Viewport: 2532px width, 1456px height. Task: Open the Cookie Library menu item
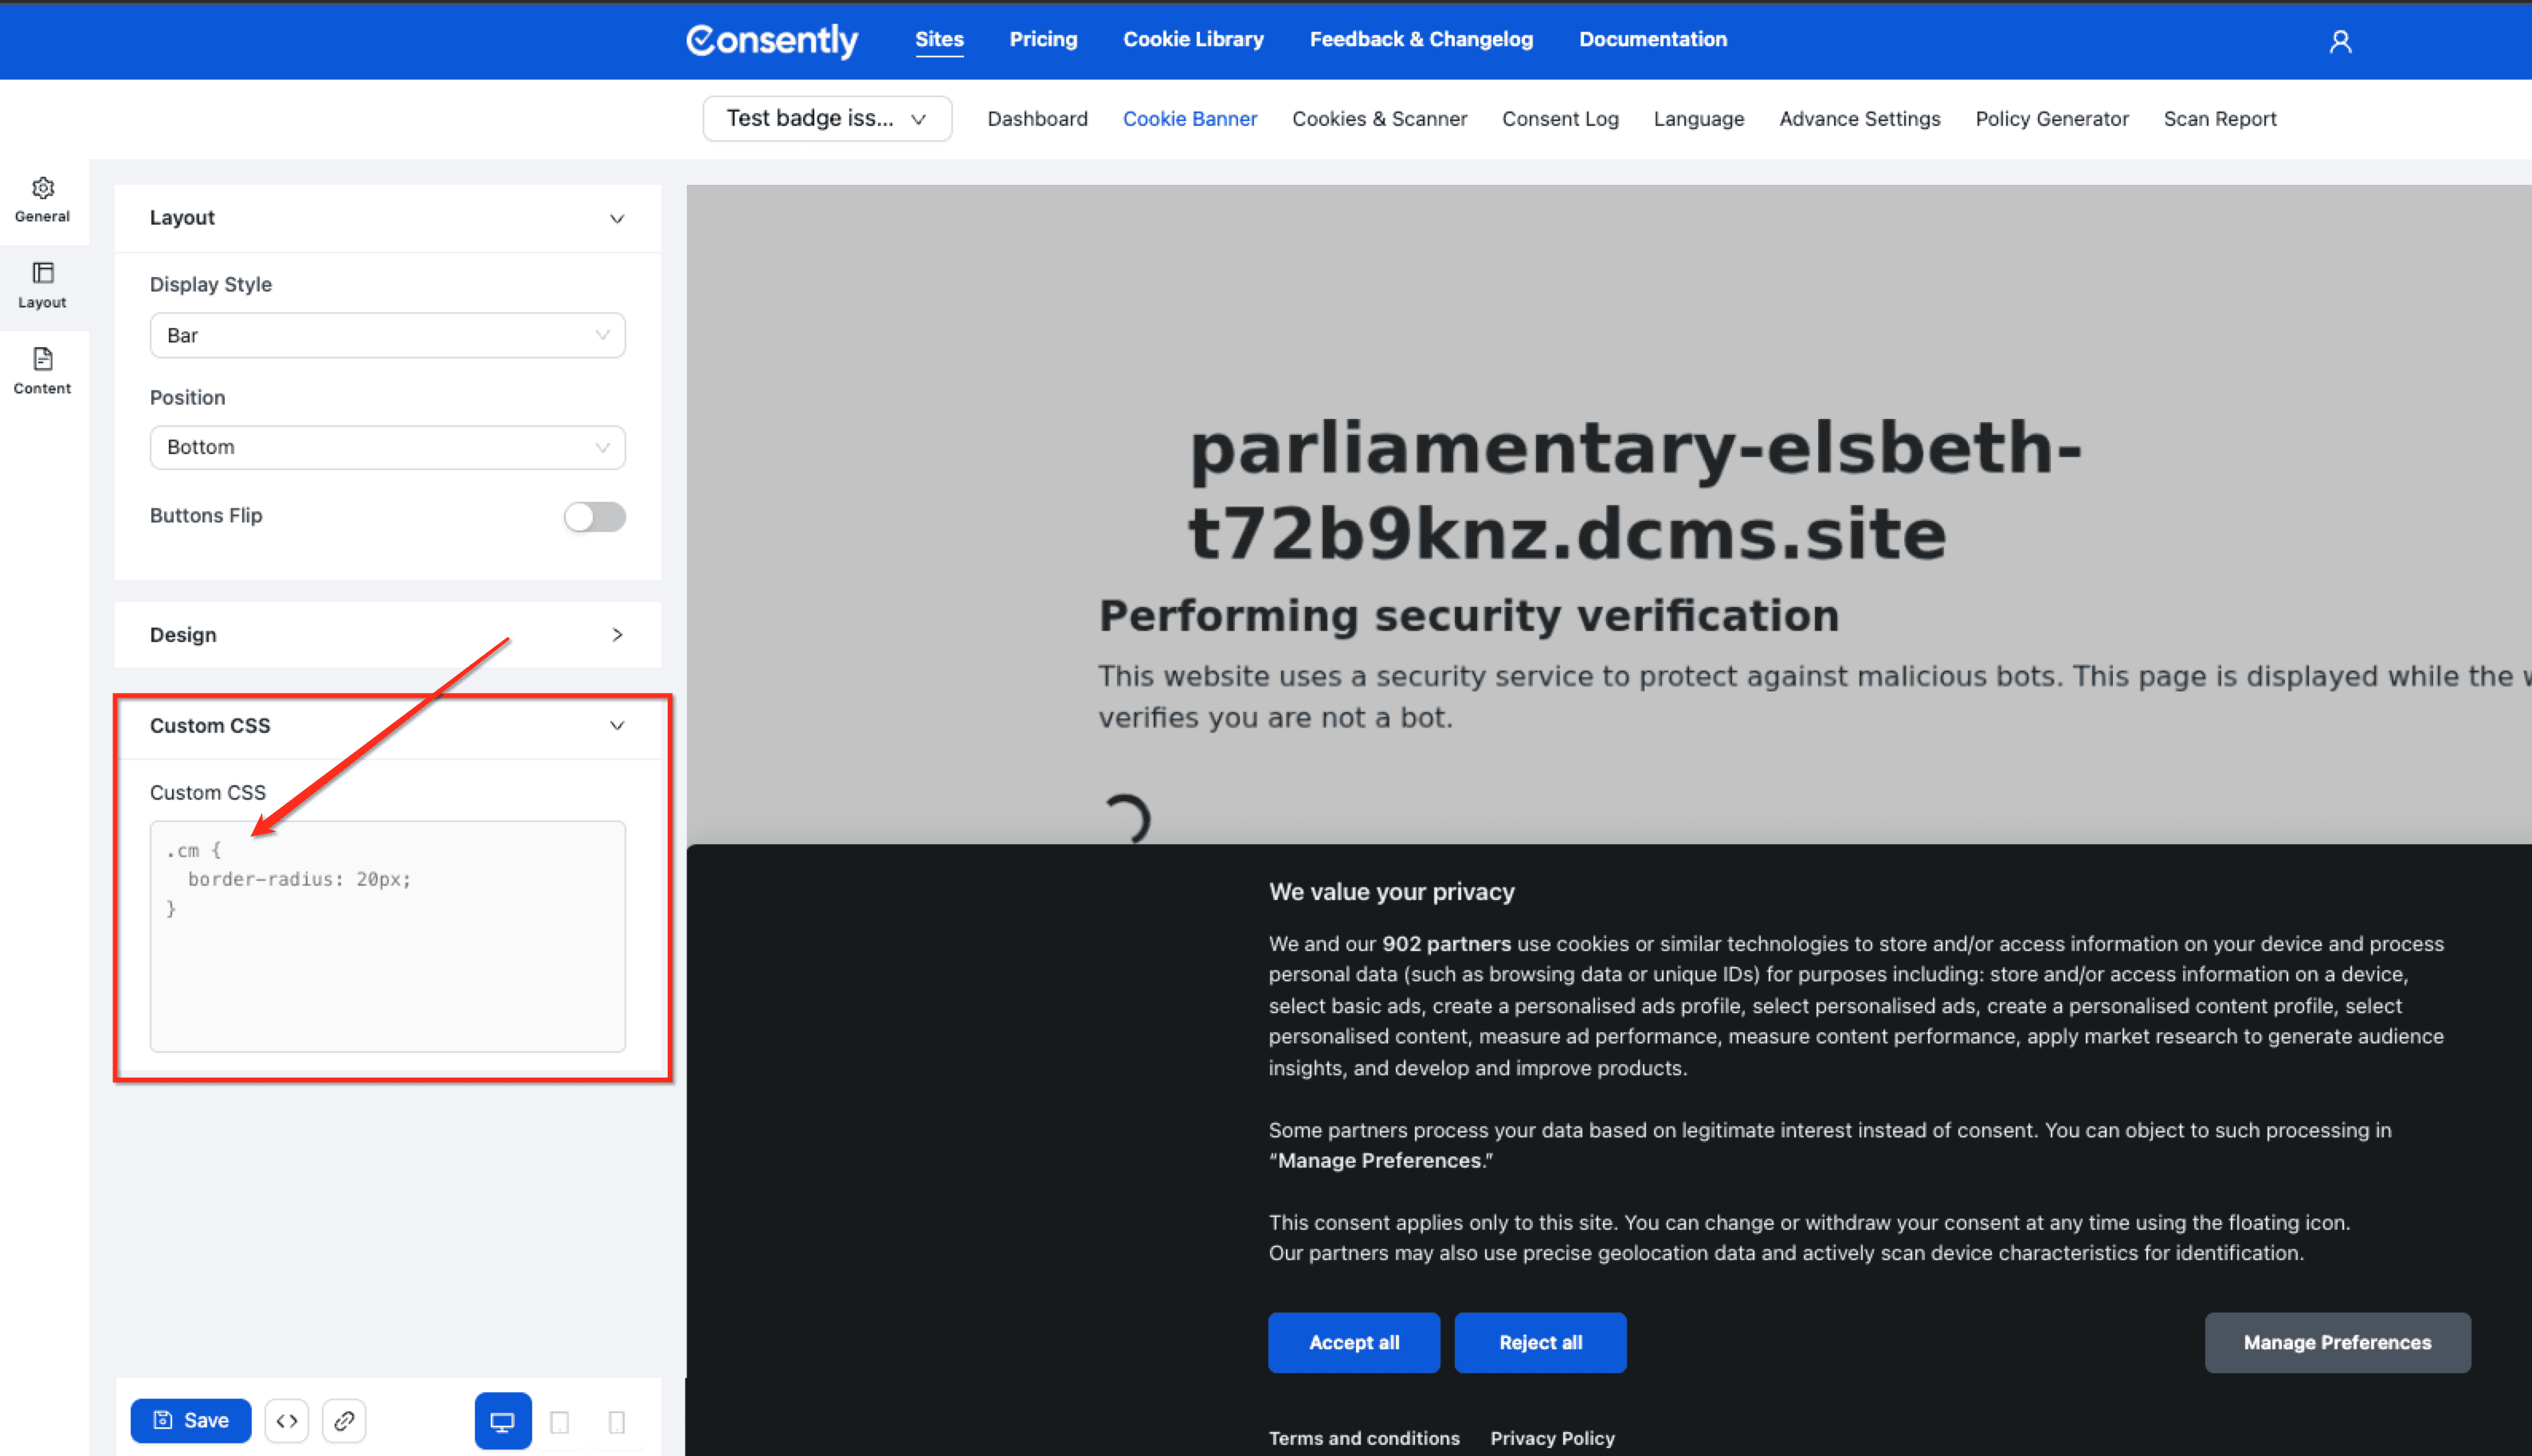point(1192,39)
